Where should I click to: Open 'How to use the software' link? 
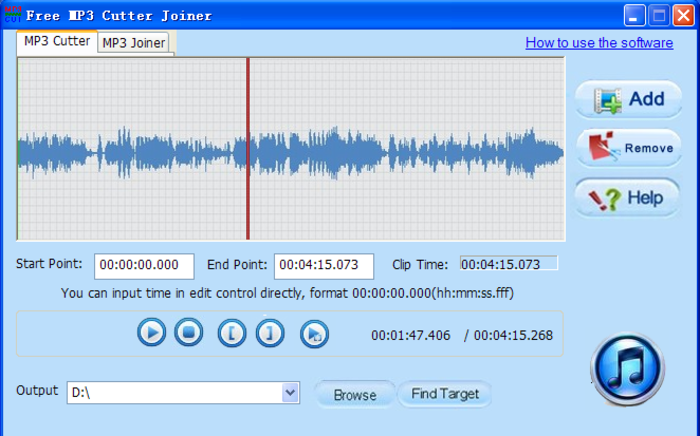(x=599, y=43)
